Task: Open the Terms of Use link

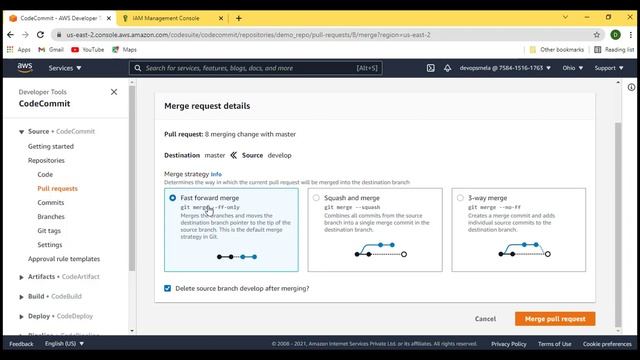Action: (554, 344)
